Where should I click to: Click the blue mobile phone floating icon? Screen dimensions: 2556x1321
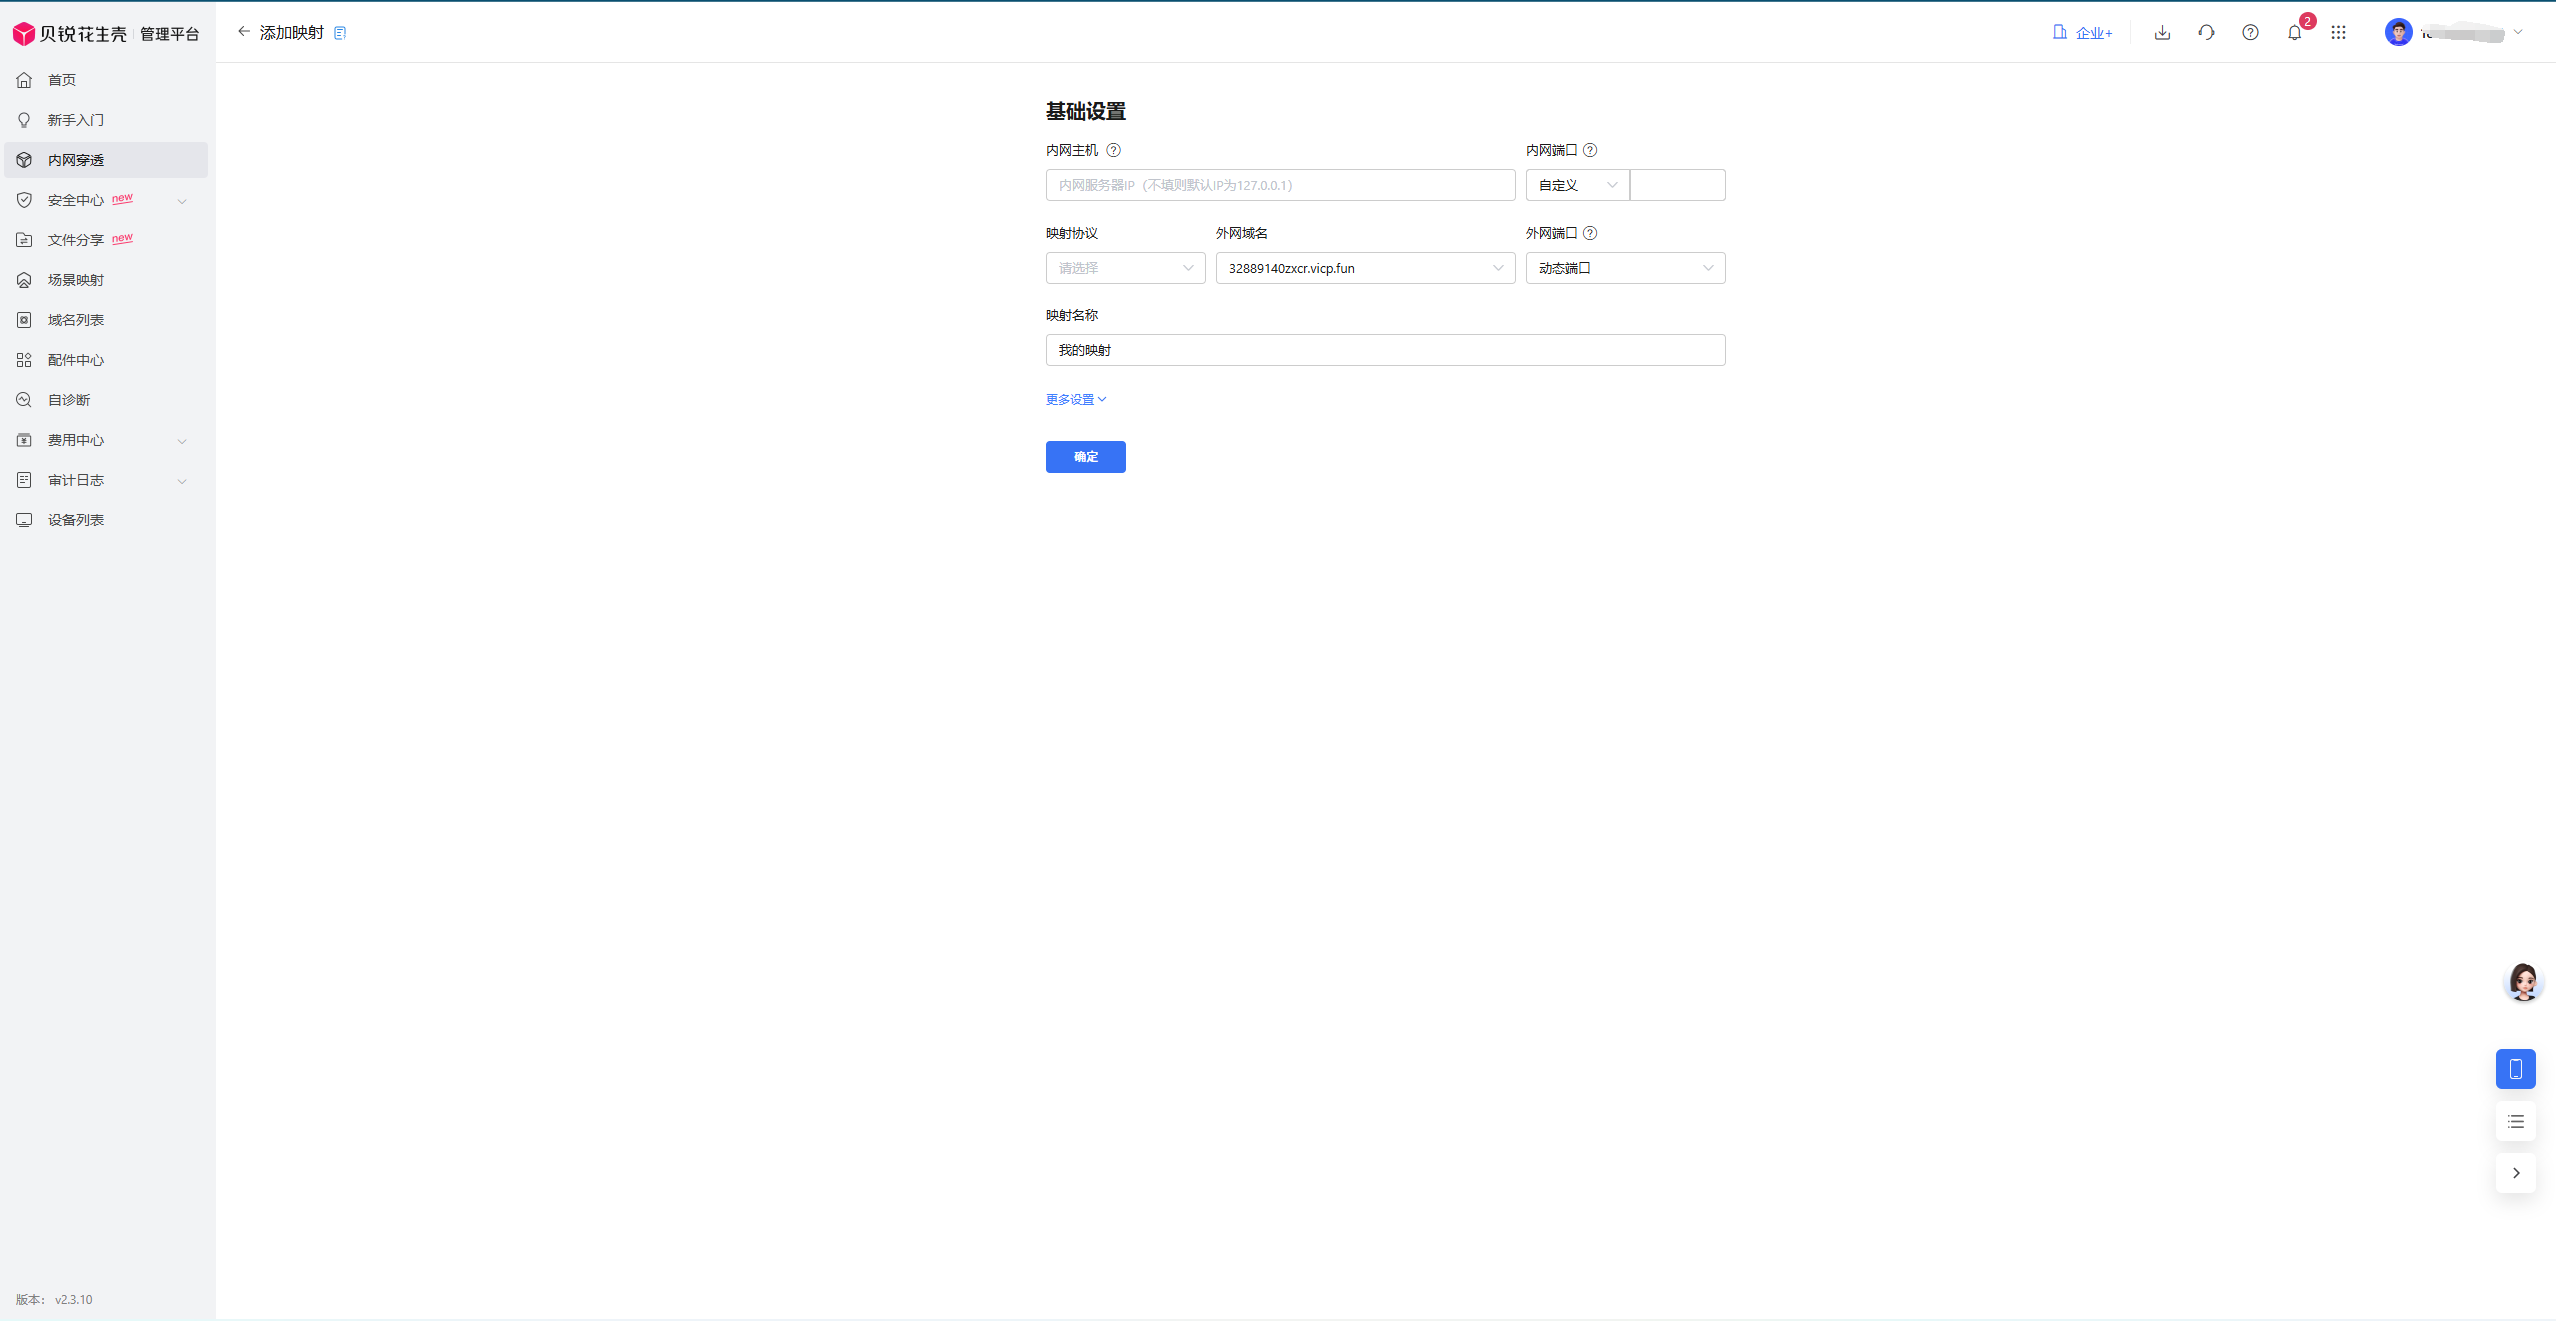click(2515, 1069)
